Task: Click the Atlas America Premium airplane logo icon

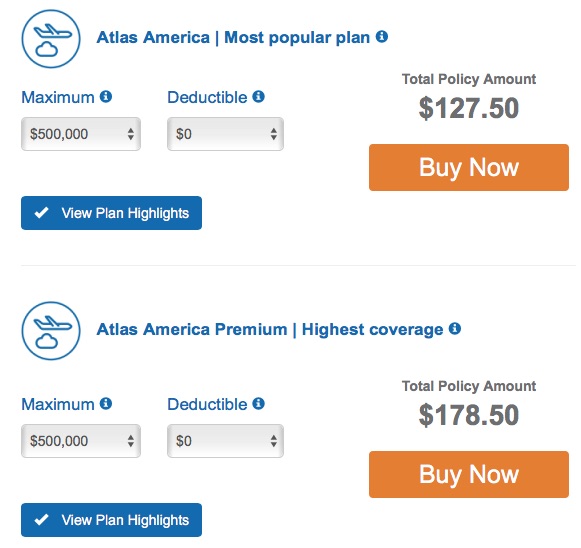Action: click(x=51, y=331)
